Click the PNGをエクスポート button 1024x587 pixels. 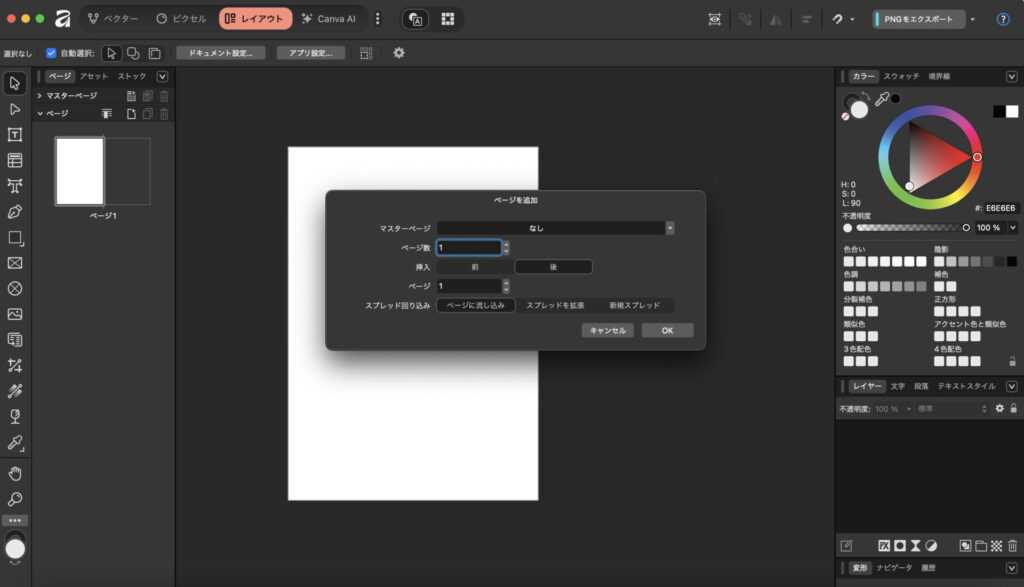(x=919, y=19)
